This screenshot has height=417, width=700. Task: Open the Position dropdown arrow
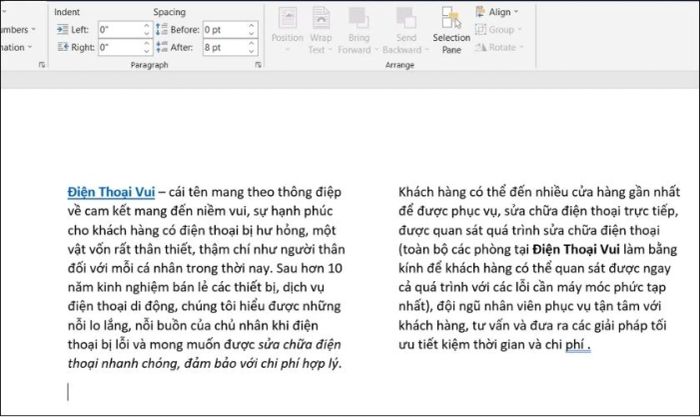coord(287,50)
